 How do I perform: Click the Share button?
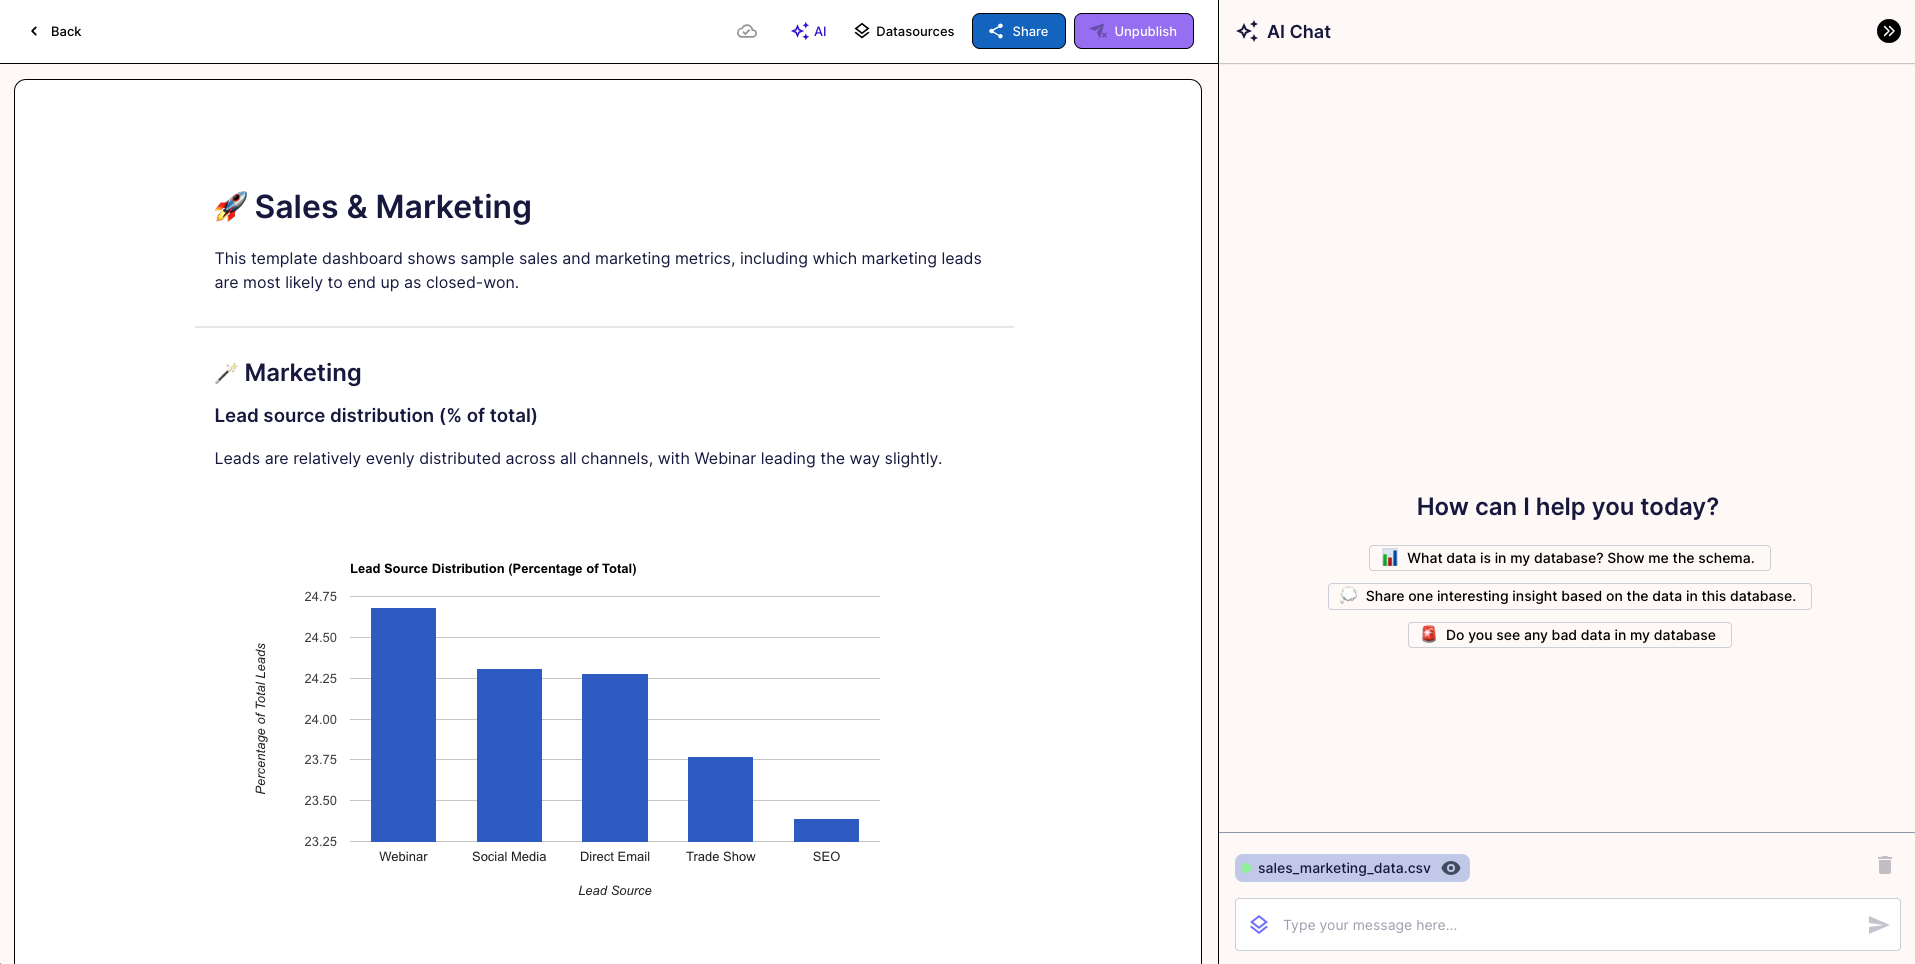pyautogui.click(x=1018, y=31)
